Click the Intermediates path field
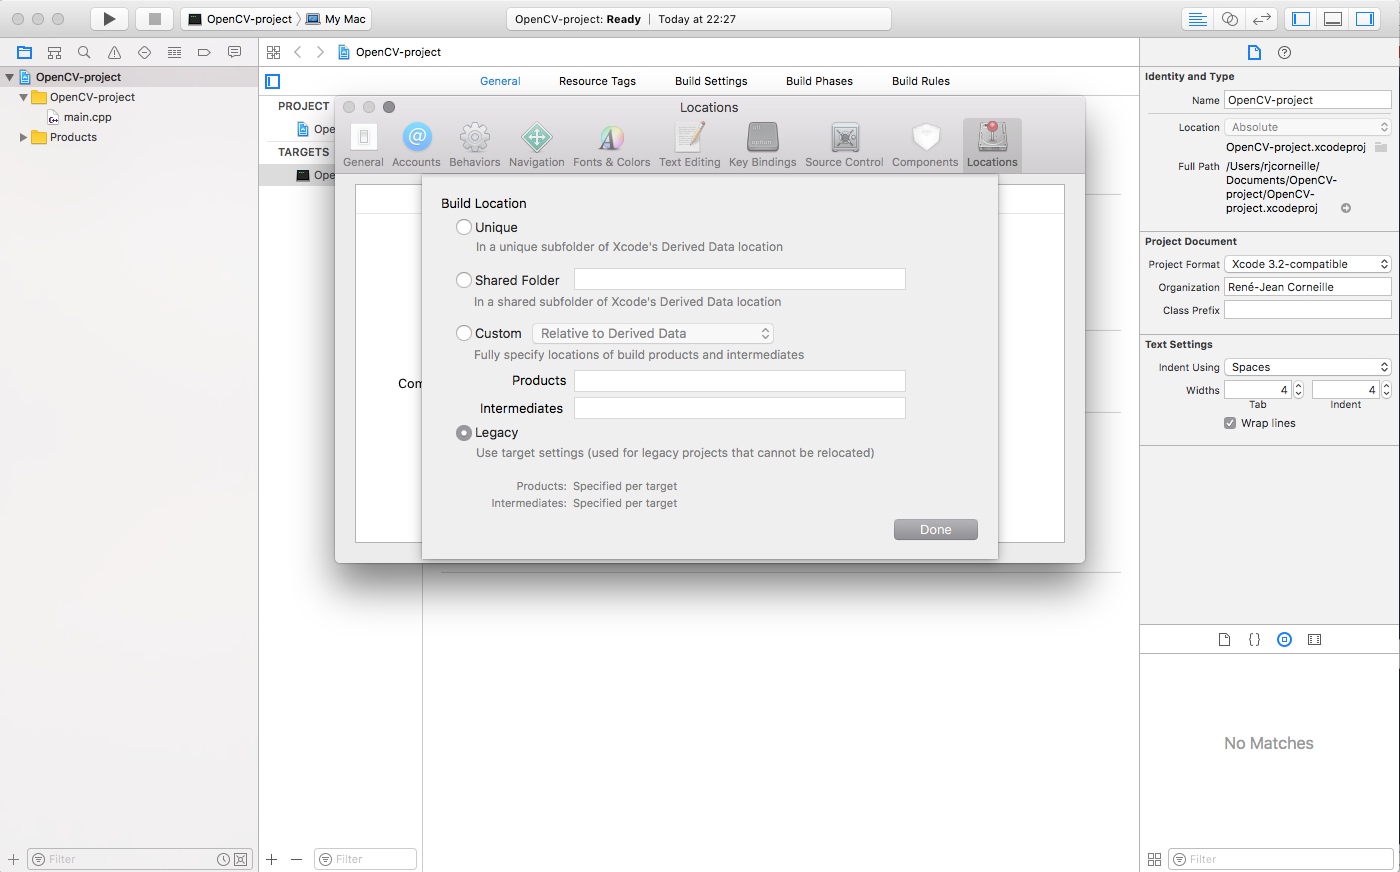Image resolution: width=1400 pixels, height=872 pixels. (740, 408)
